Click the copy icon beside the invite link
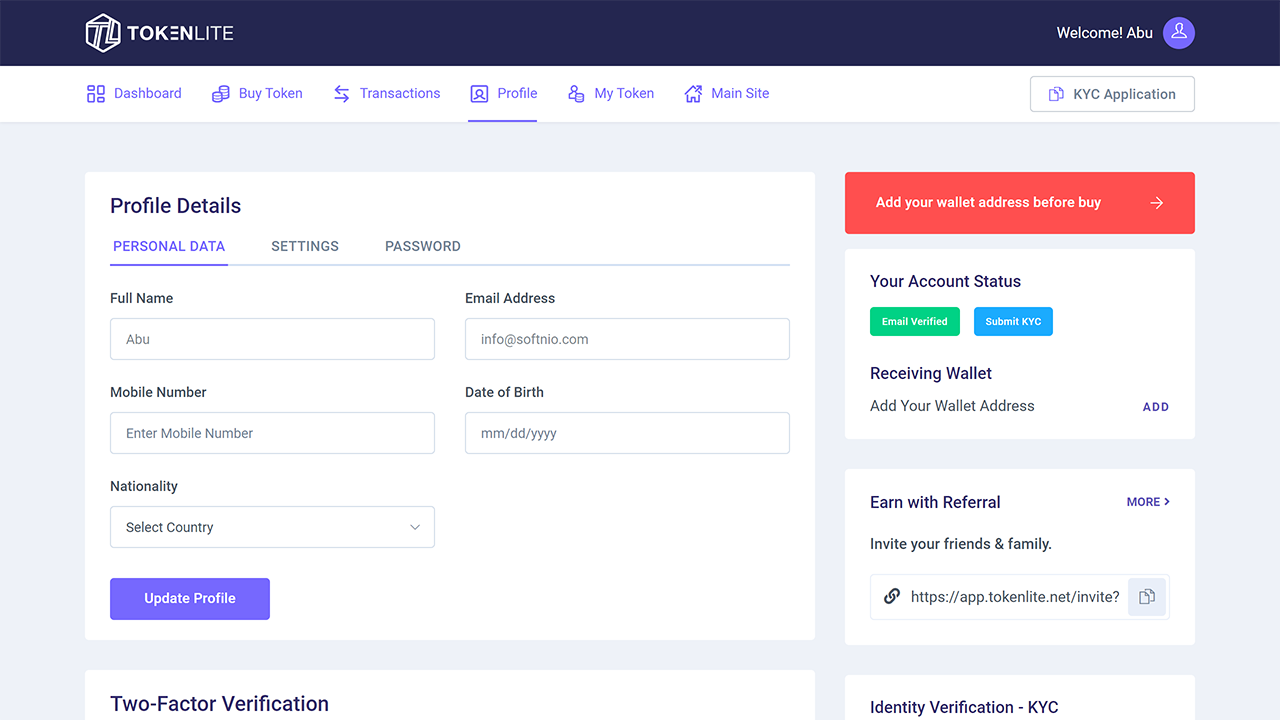This screenshot has height=720, width=1280. [x=1146, y=596]
